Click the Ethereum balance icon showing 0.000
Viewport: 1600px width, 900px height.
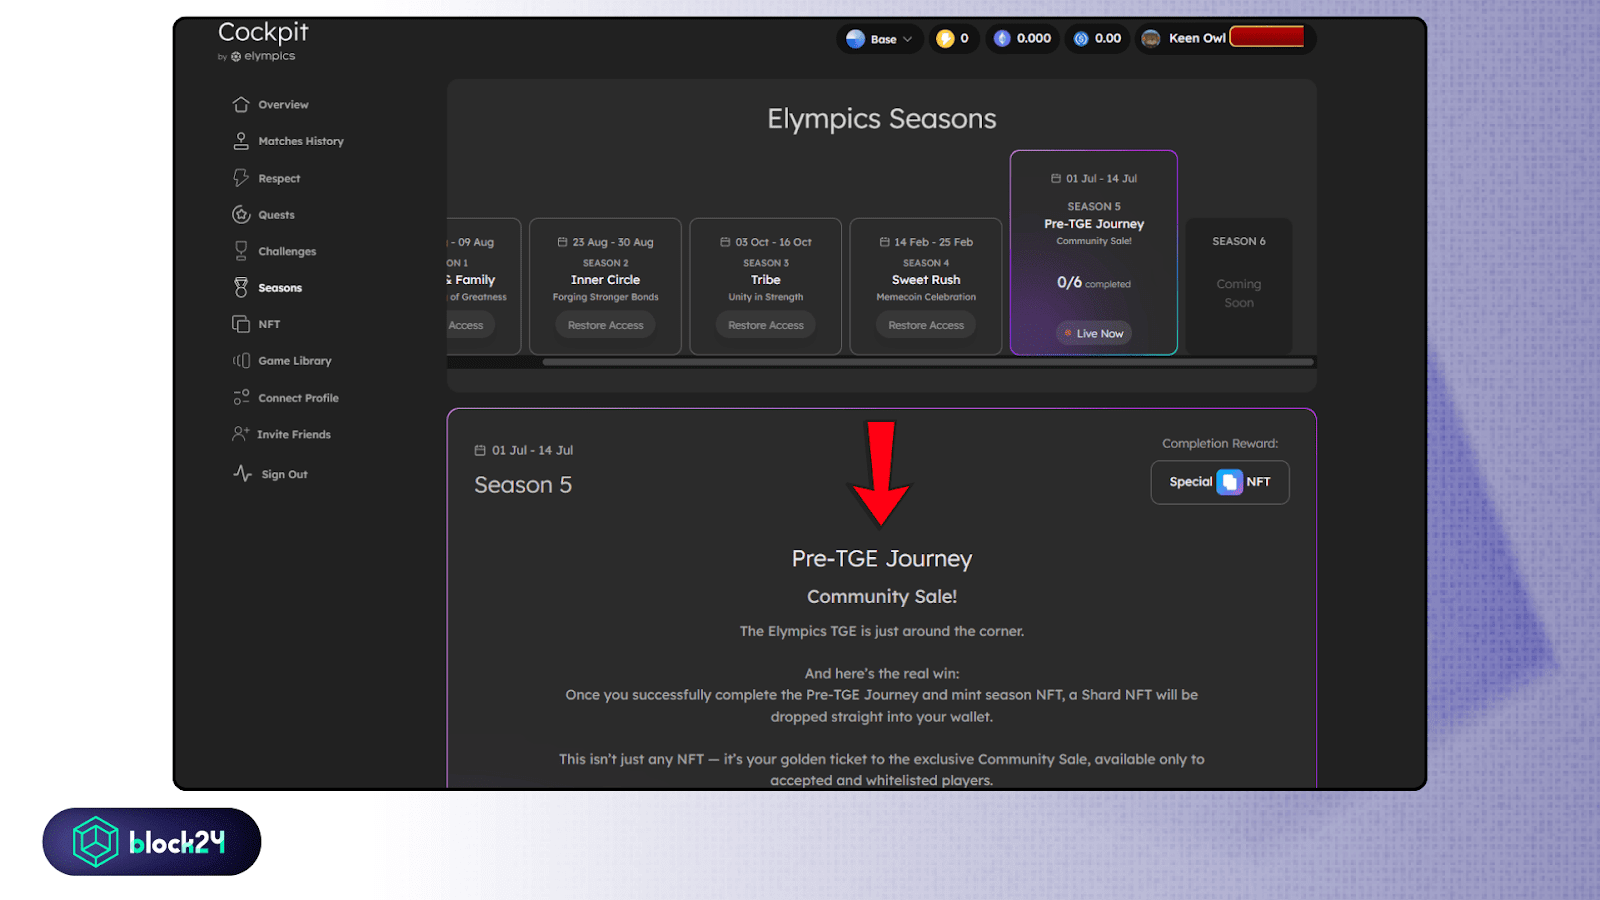(1002, 39)
